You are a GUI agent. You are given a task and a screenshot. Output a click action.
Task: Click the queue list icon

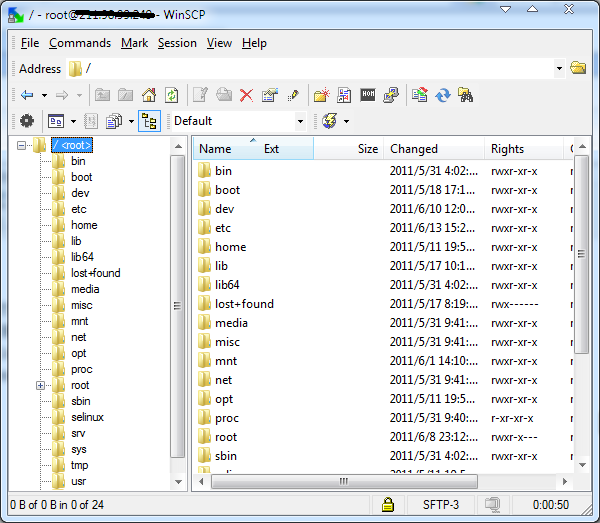(91, 121)
